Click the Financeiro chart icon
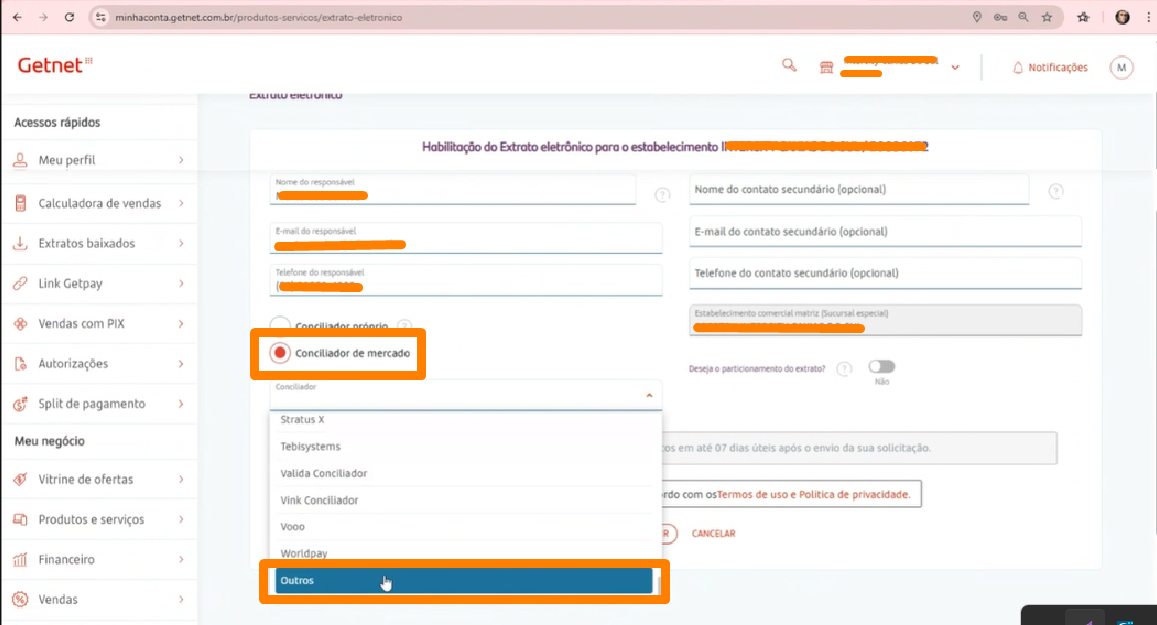 click(x=21, y=559)
